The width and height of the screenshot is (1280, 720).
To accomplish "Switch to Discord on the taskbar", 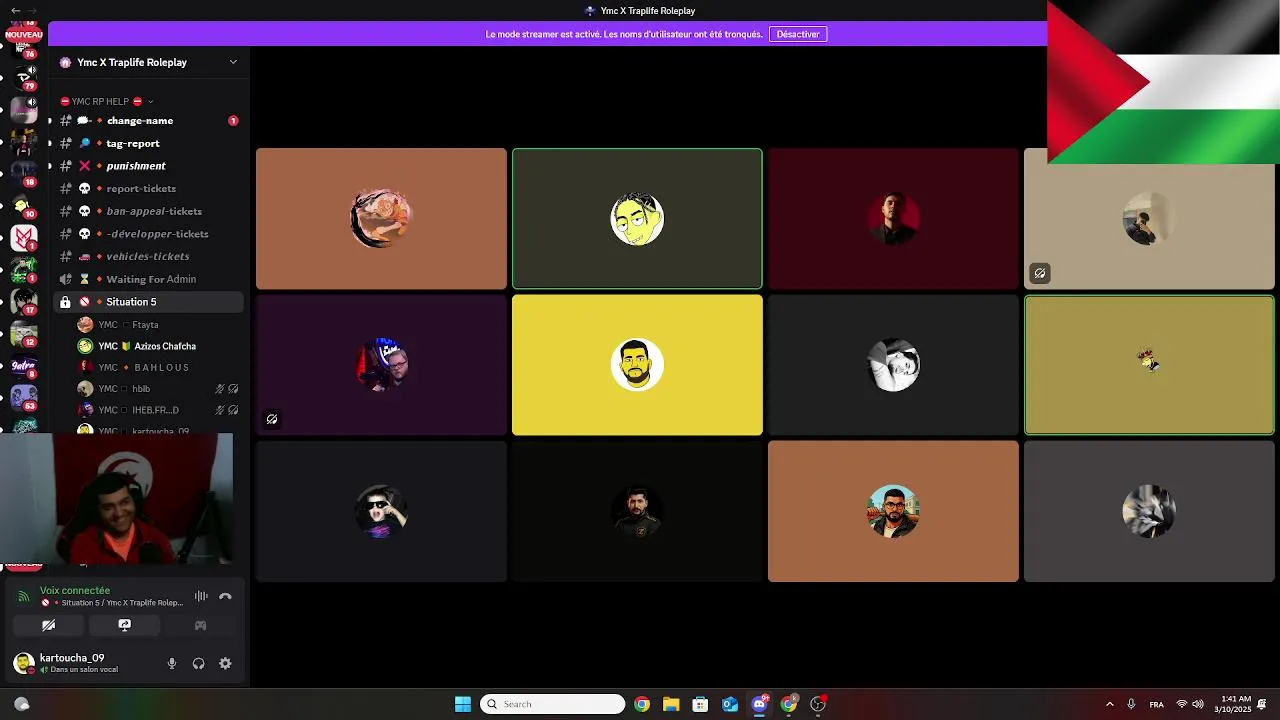I will (x=759, y=704).
